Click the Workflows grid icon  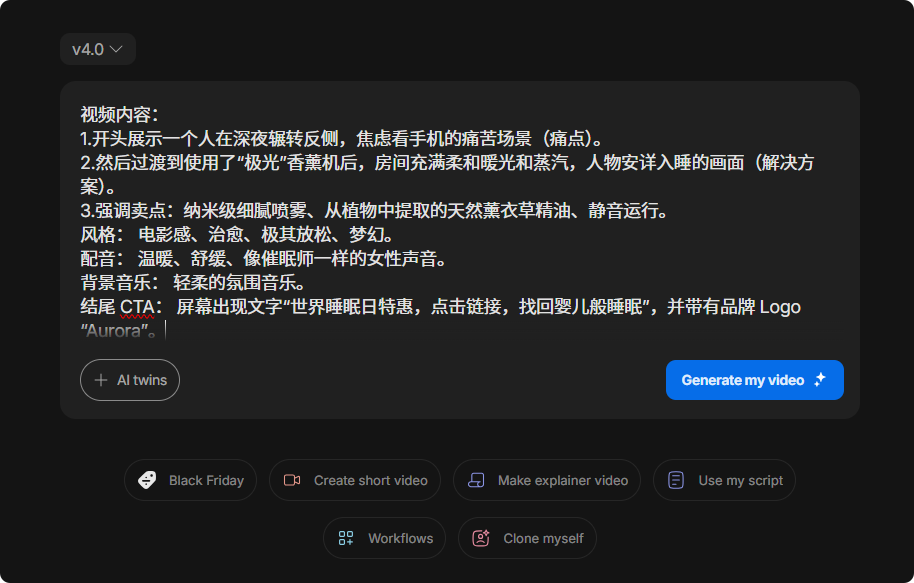tap(346, 538)
